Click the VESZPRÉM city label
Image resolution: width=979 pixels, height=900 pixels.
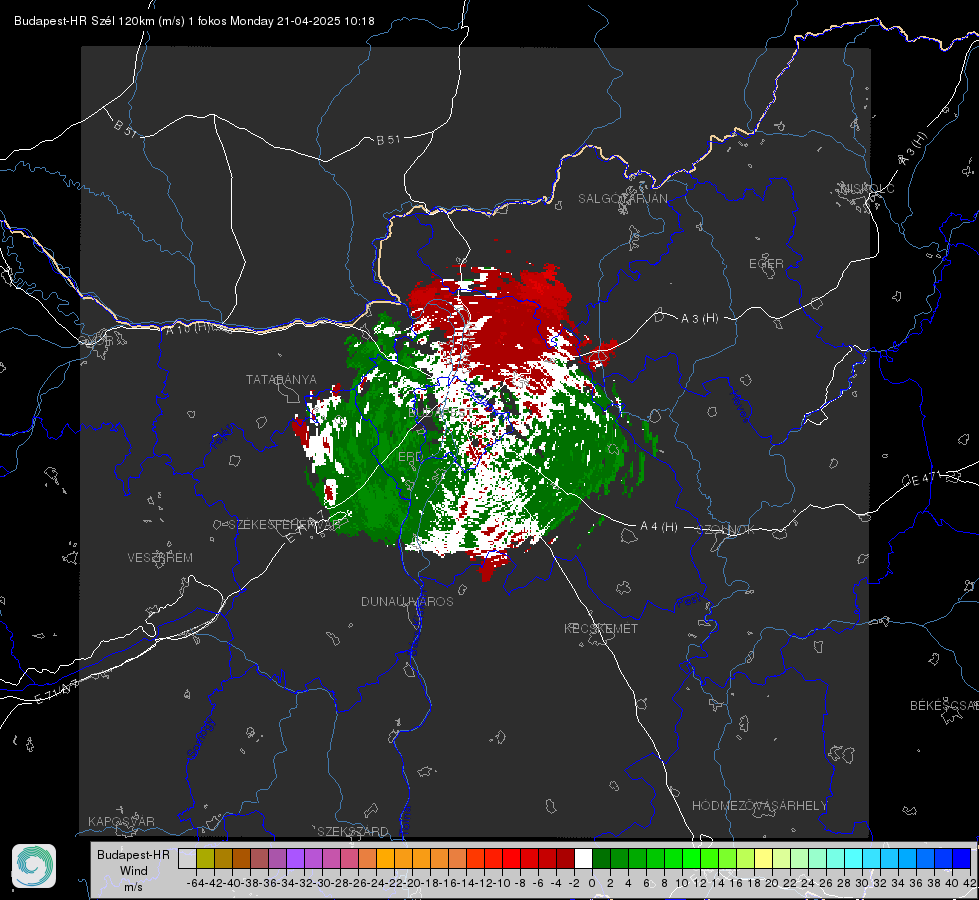pos(160,558)
